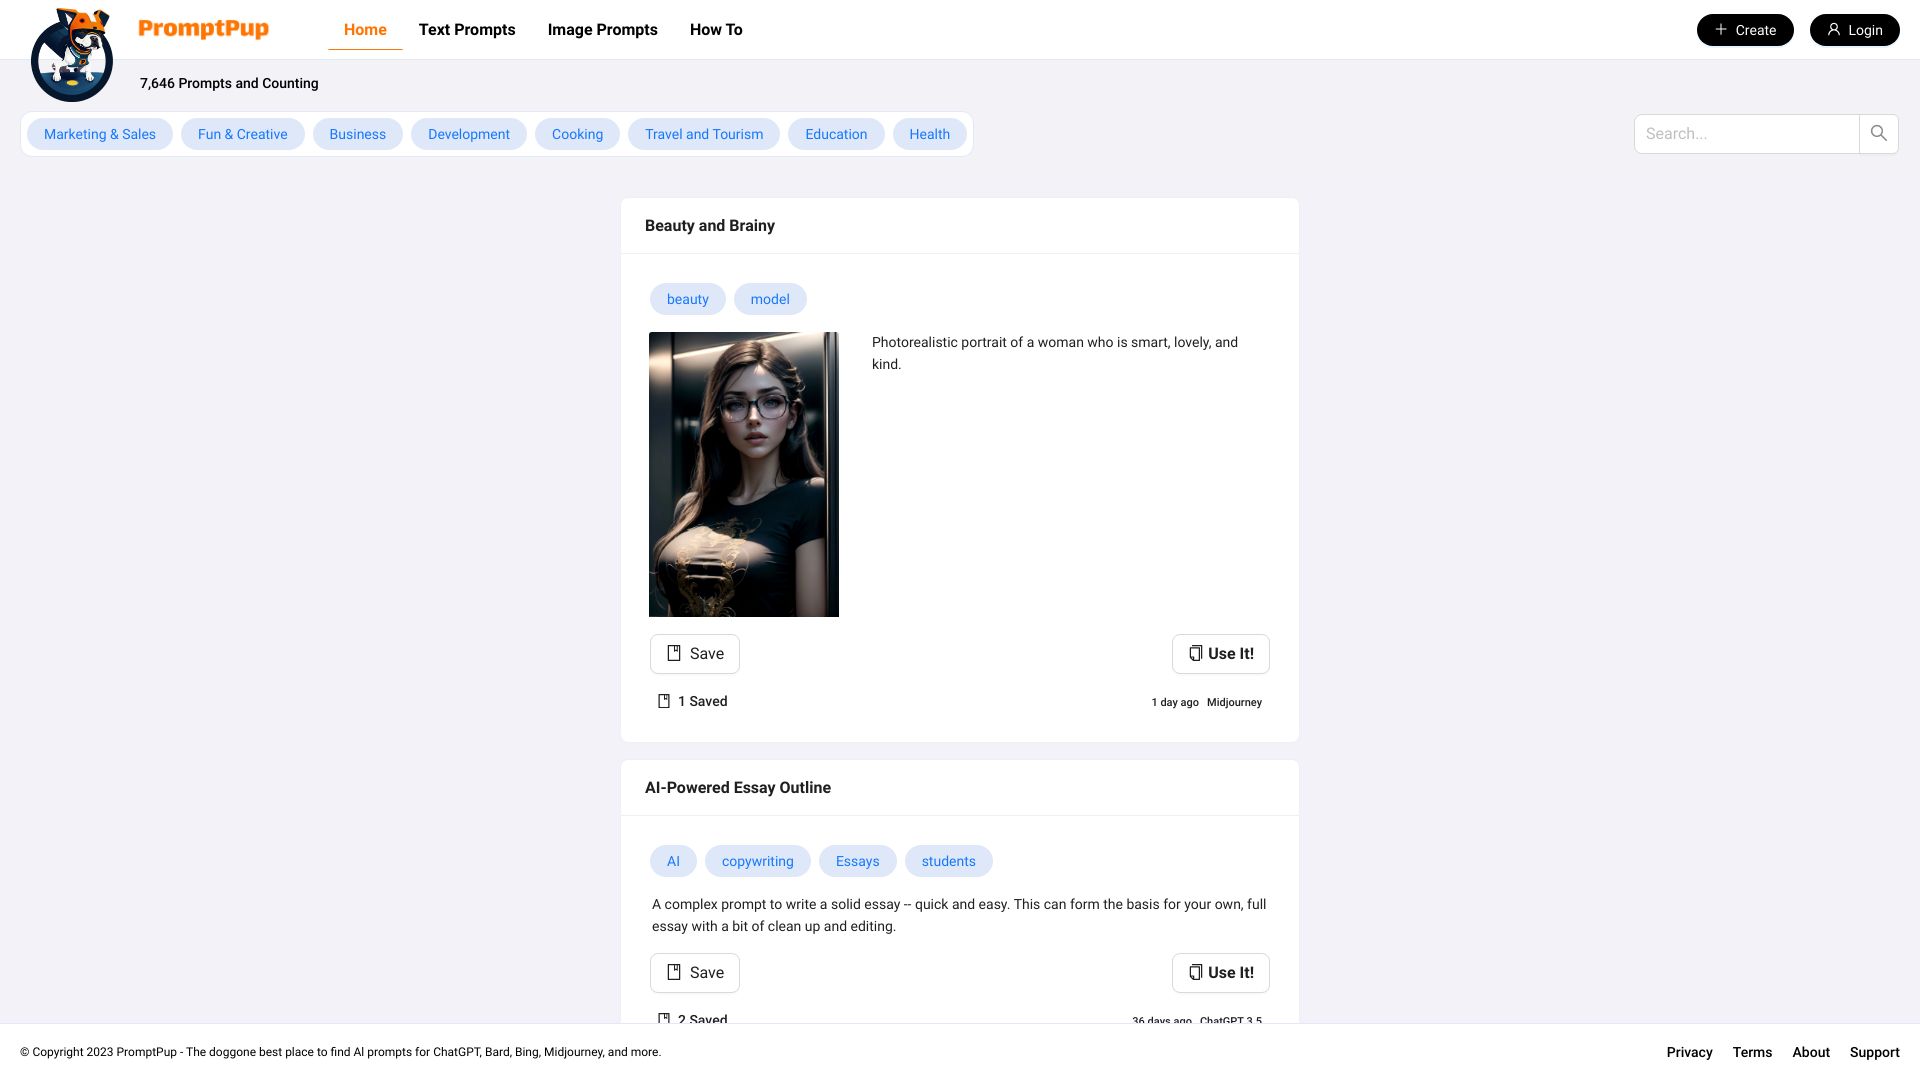
Task: Save the AI-Powered Essay Outline prompt
Action: point(694,973)
